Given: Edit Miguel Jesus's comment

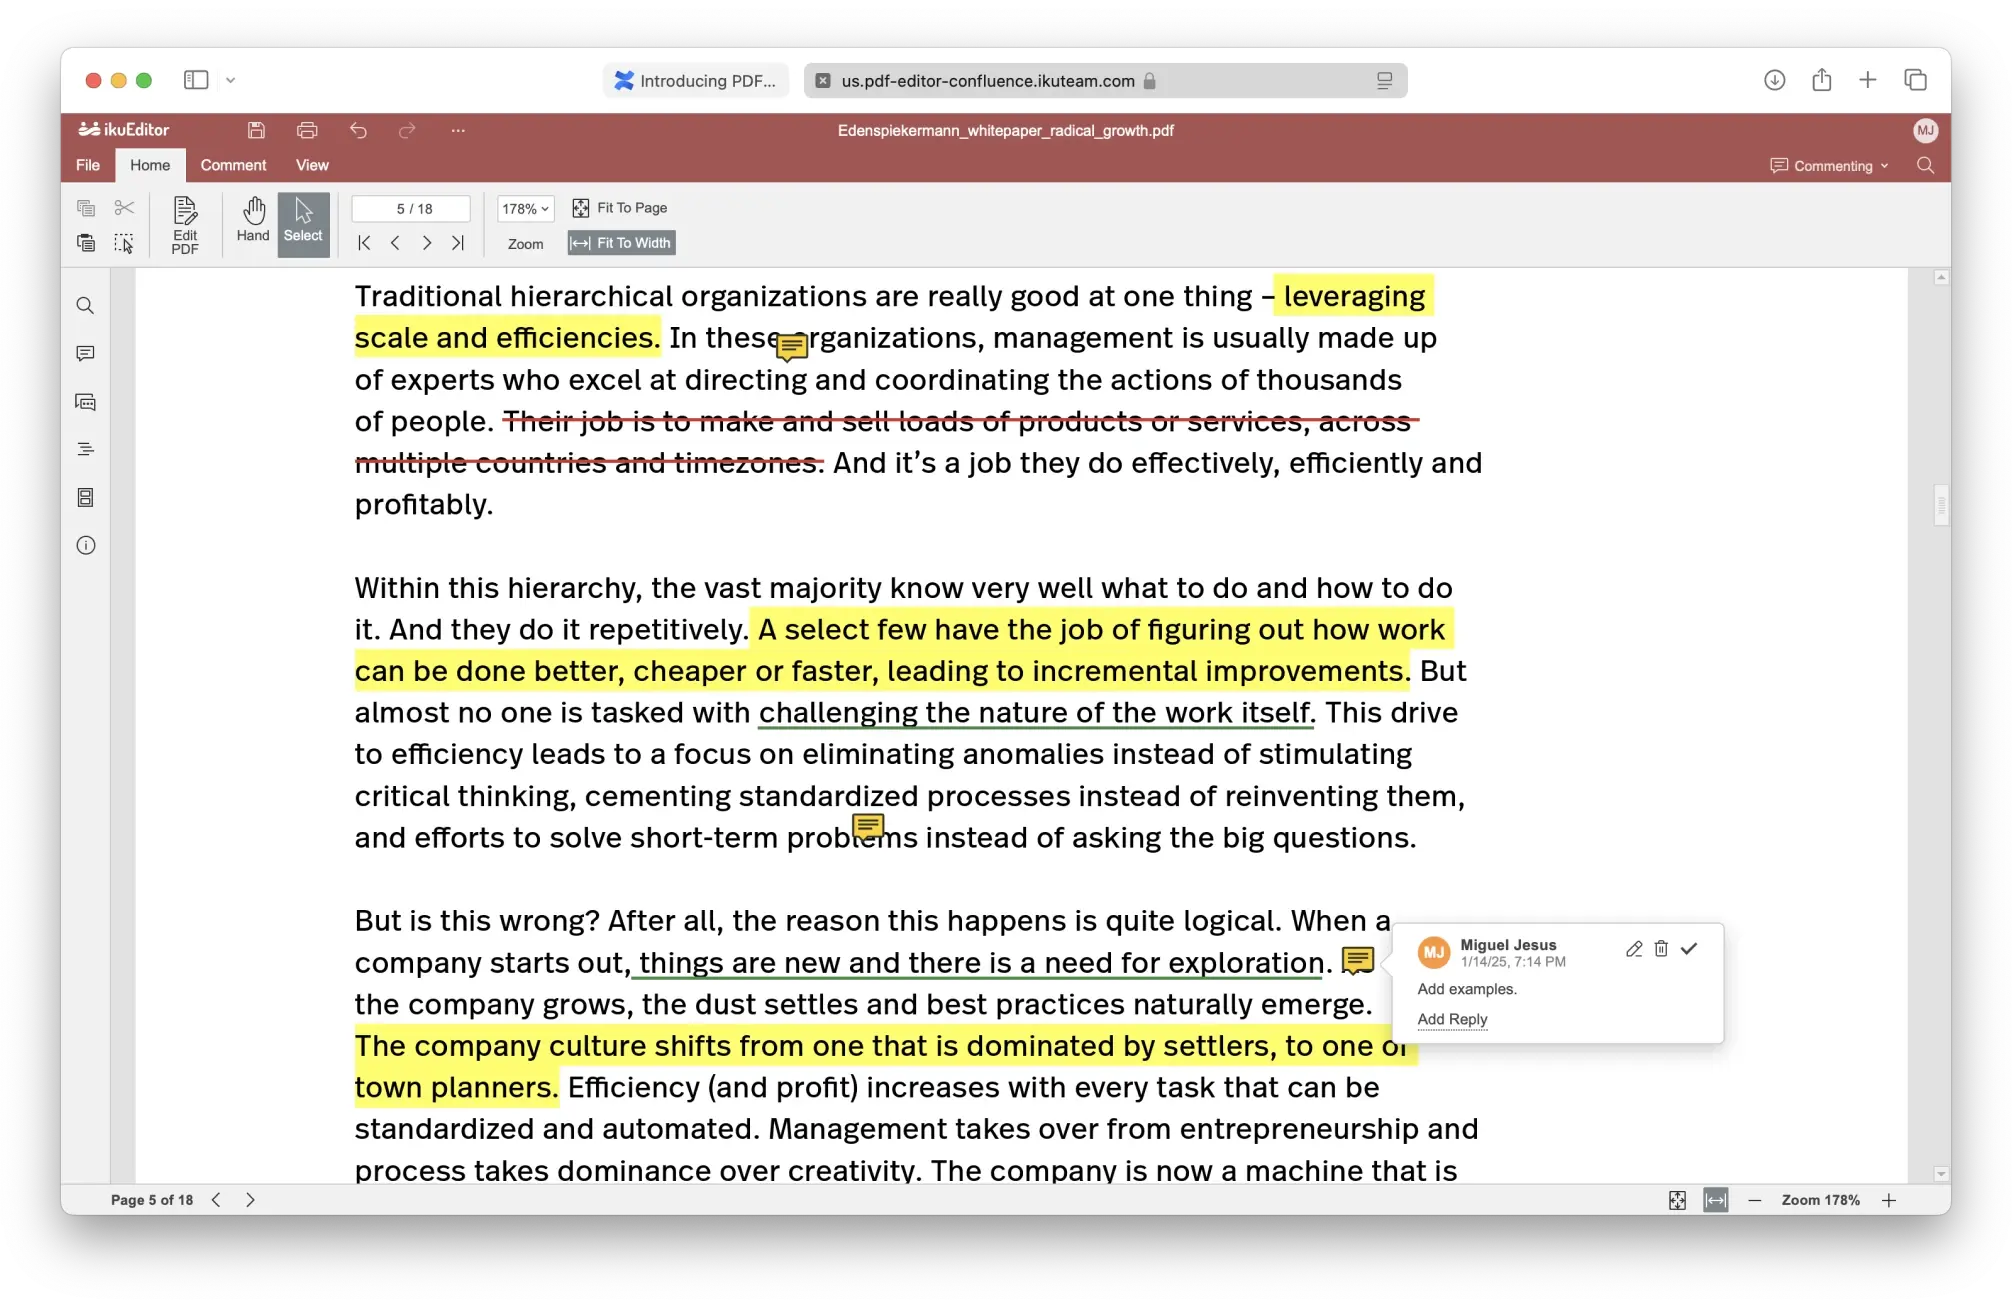Looking at the screenshot, I should click(x=1634, y=949).
